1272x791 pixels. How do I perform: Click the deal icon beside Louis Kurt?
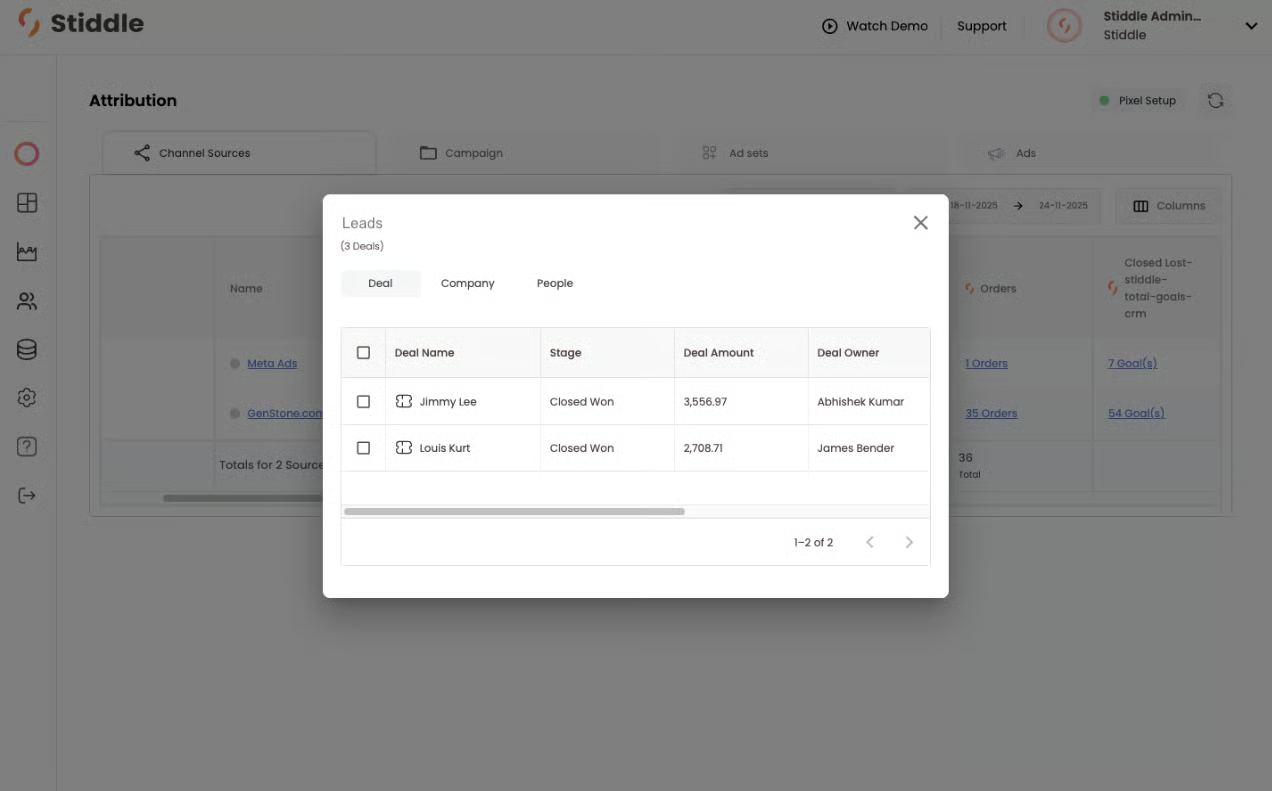pyautogui.click(x=404, y=448)
